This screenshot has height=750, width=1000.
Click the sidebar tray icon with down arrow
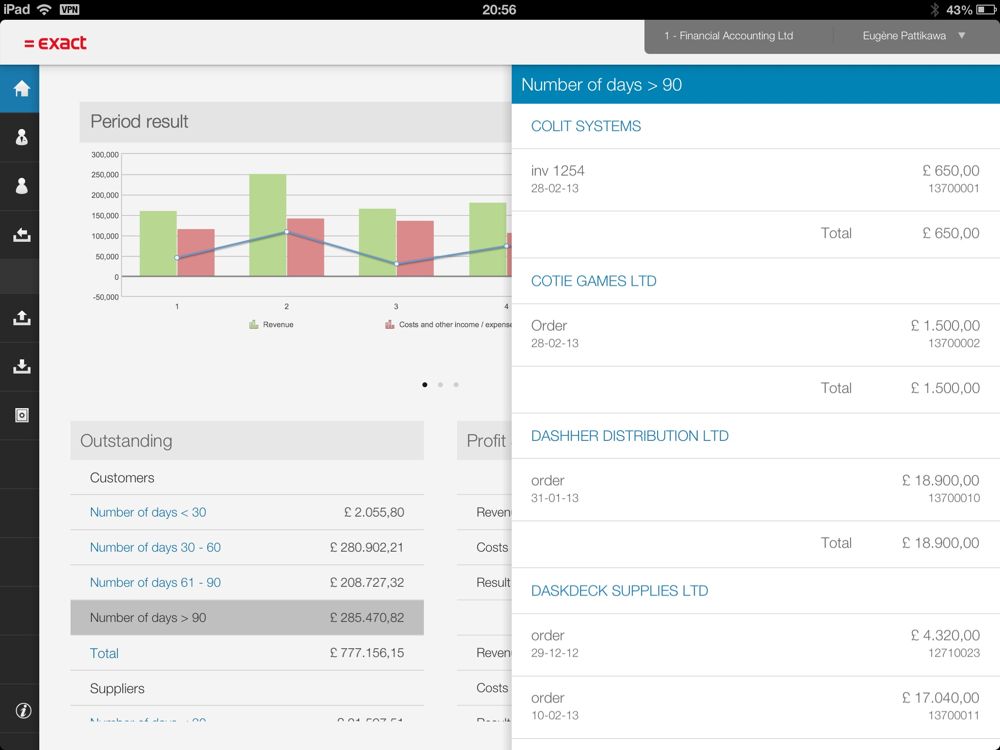point(21,367)
